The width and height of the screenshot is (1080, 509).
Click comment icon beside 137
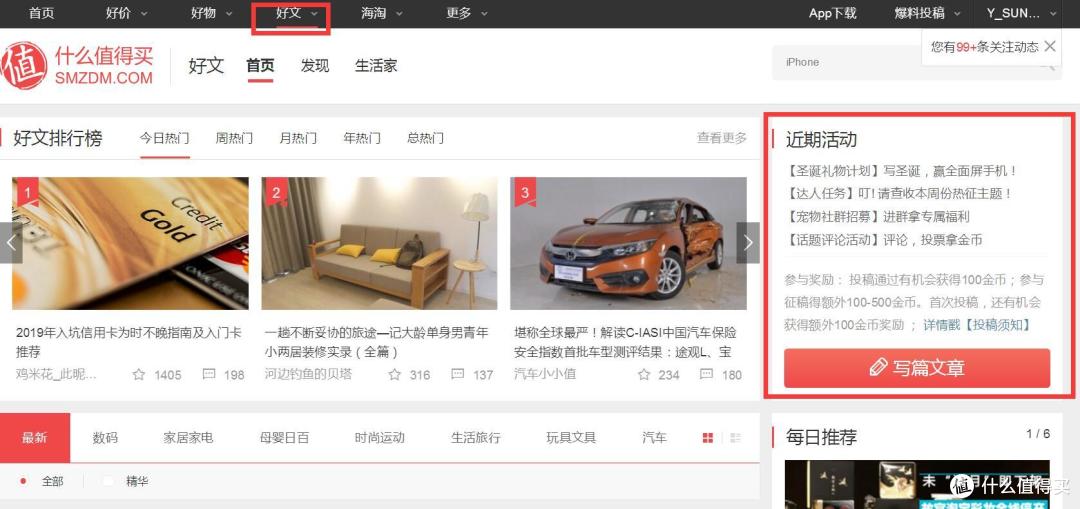point(457,374)
